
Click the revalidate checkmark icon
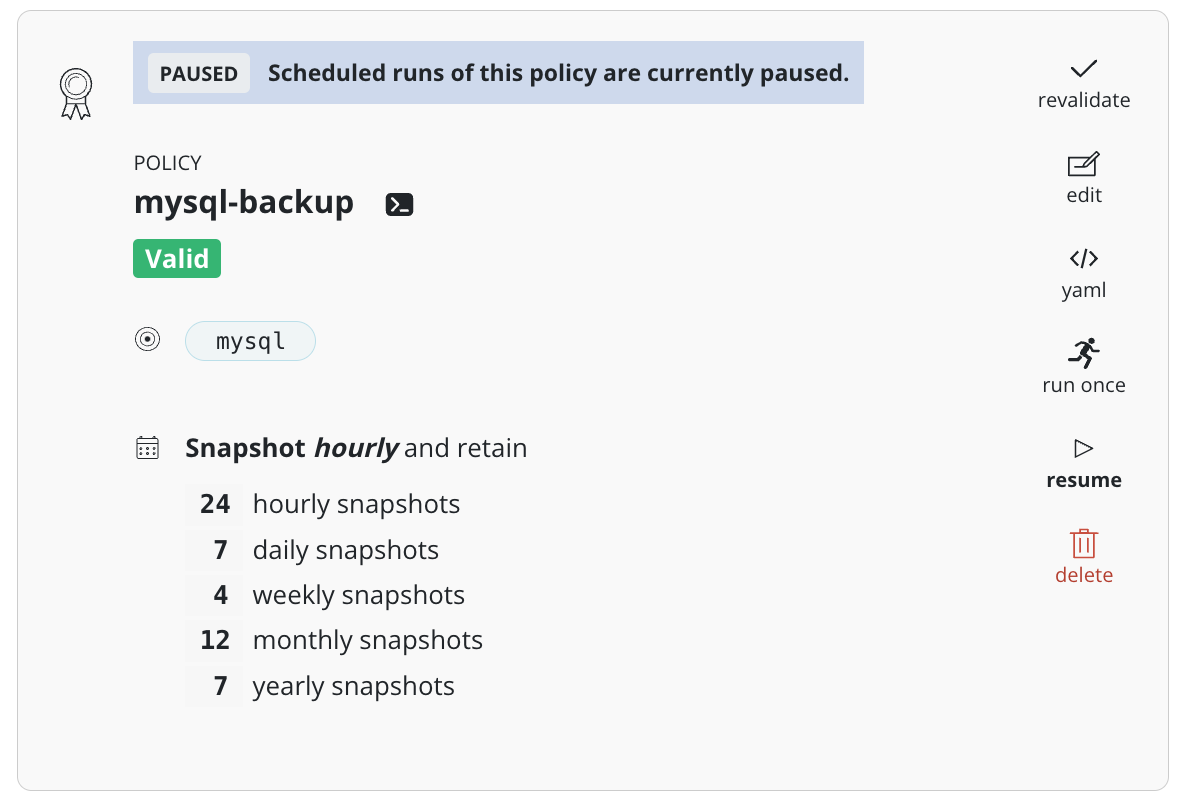tap(1083, 70)
